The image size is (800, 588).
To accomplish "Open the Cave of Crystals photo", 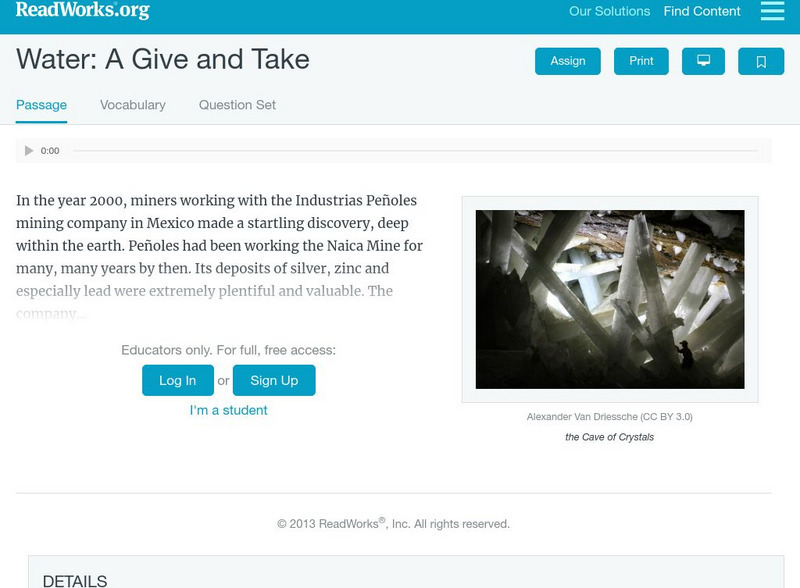I will point(610,299).
